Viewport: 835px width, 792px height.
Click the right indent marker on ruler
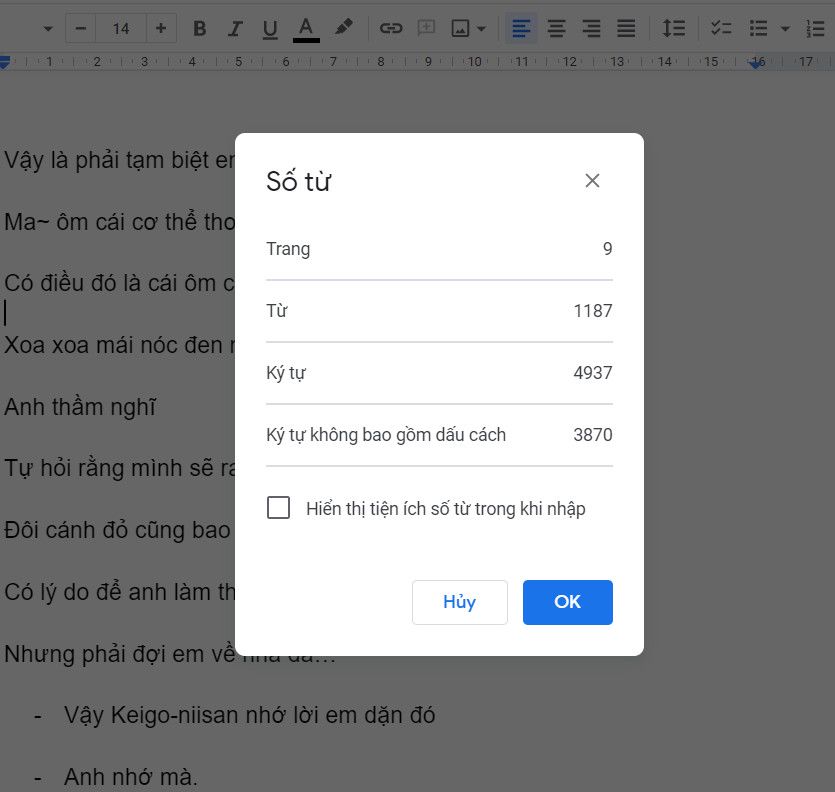[755, 64]
